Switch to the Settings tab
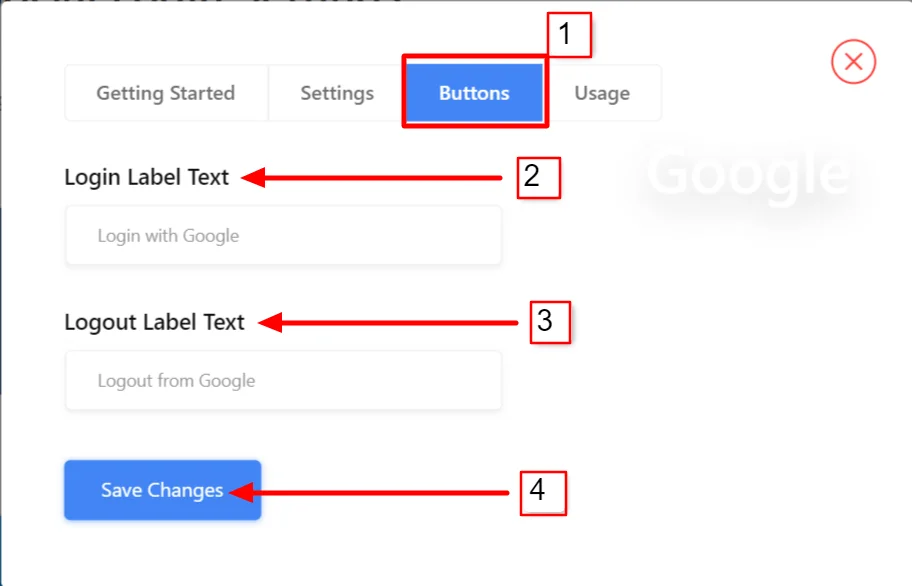This screenshot has width=912, height=586. [337, 93]
